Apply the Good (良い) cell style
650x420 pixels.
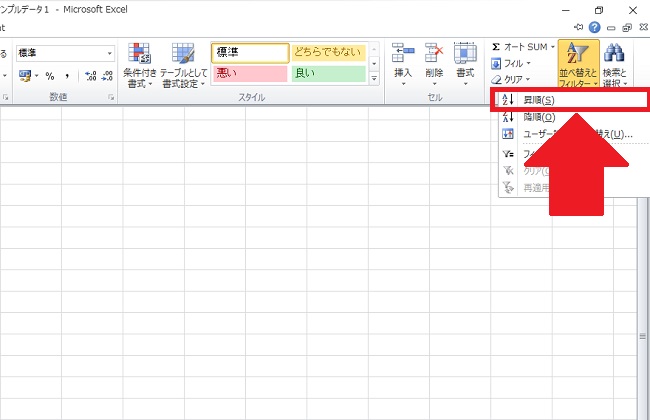coord(328,74)
